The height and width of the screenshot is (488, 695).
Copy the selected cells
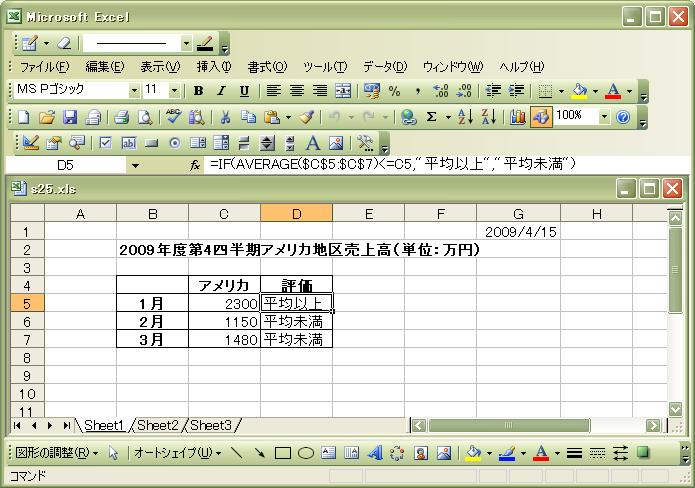248,117
